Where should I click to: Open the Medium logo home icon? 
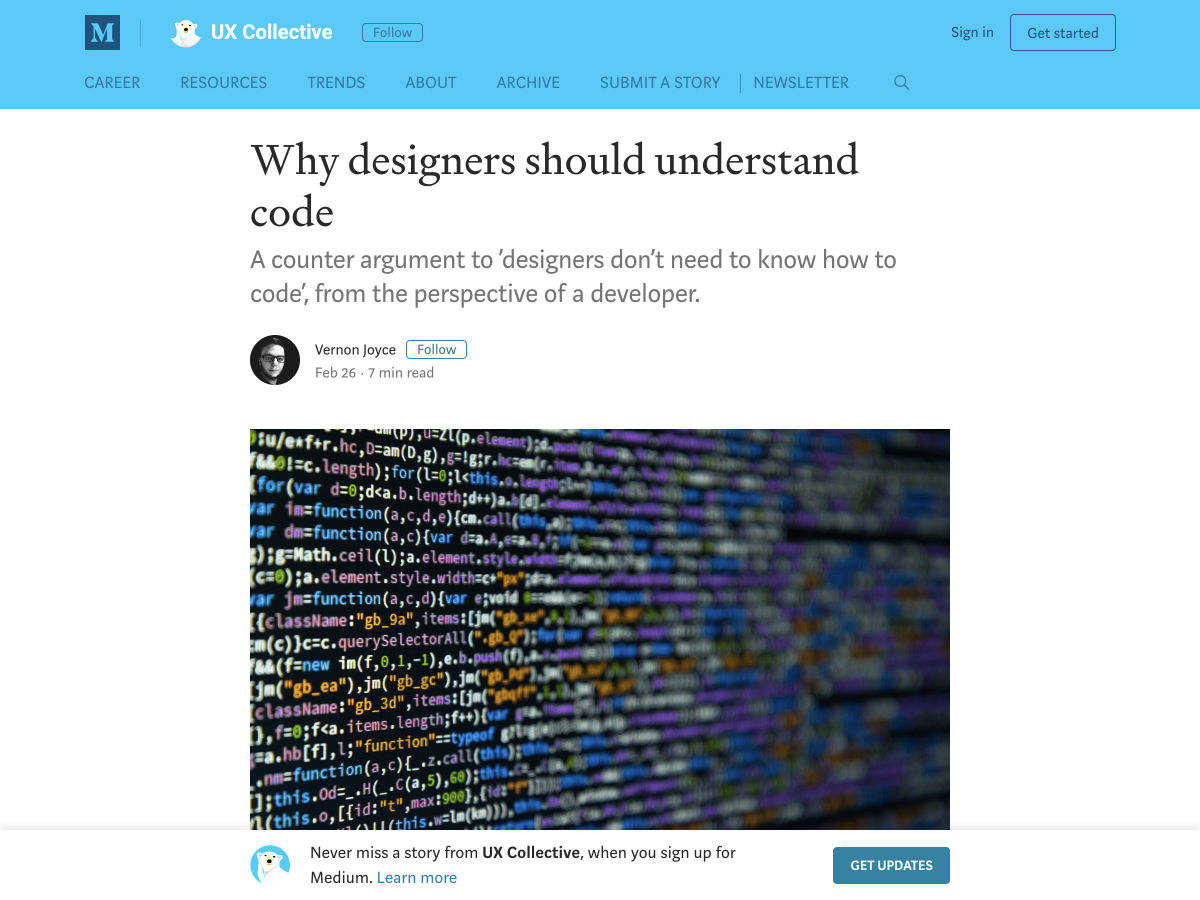(x=102, y=33)
